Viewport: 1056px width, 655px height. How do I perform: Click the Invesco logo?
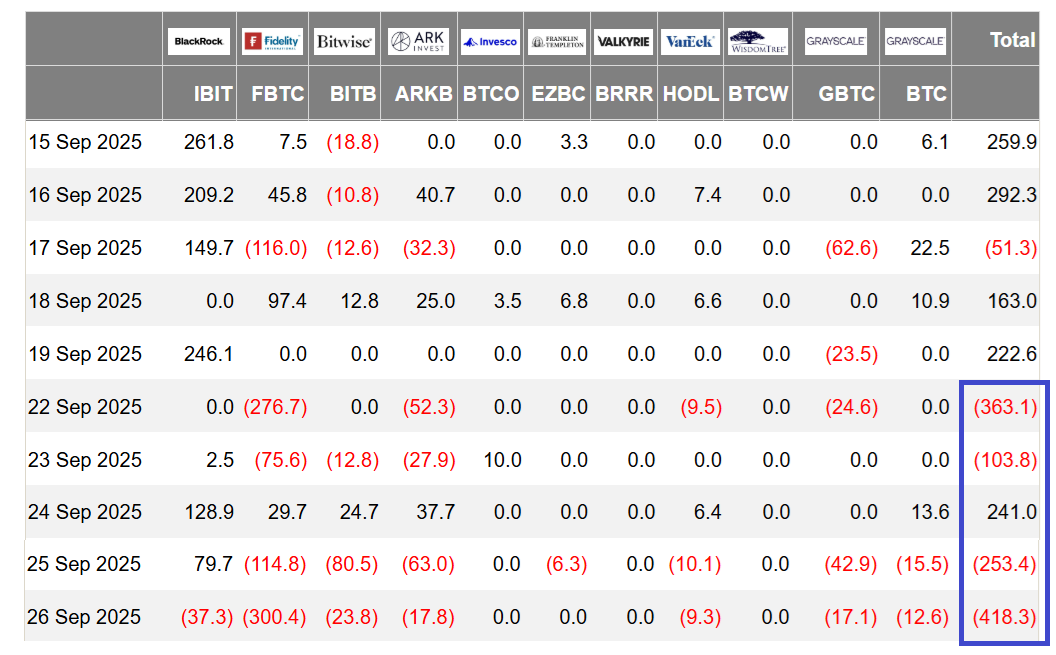point(490,41)
